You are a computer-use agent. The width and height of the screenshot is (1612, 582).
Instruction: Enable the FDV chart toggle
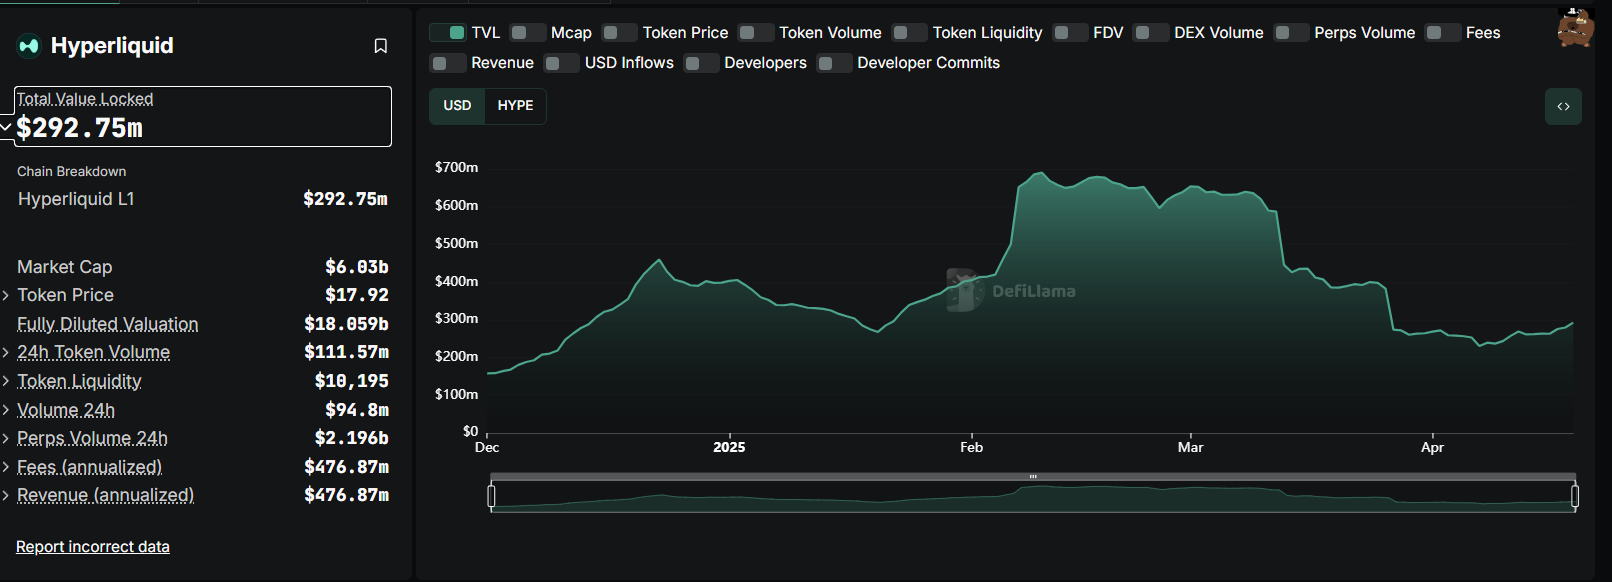point(1070,33)
